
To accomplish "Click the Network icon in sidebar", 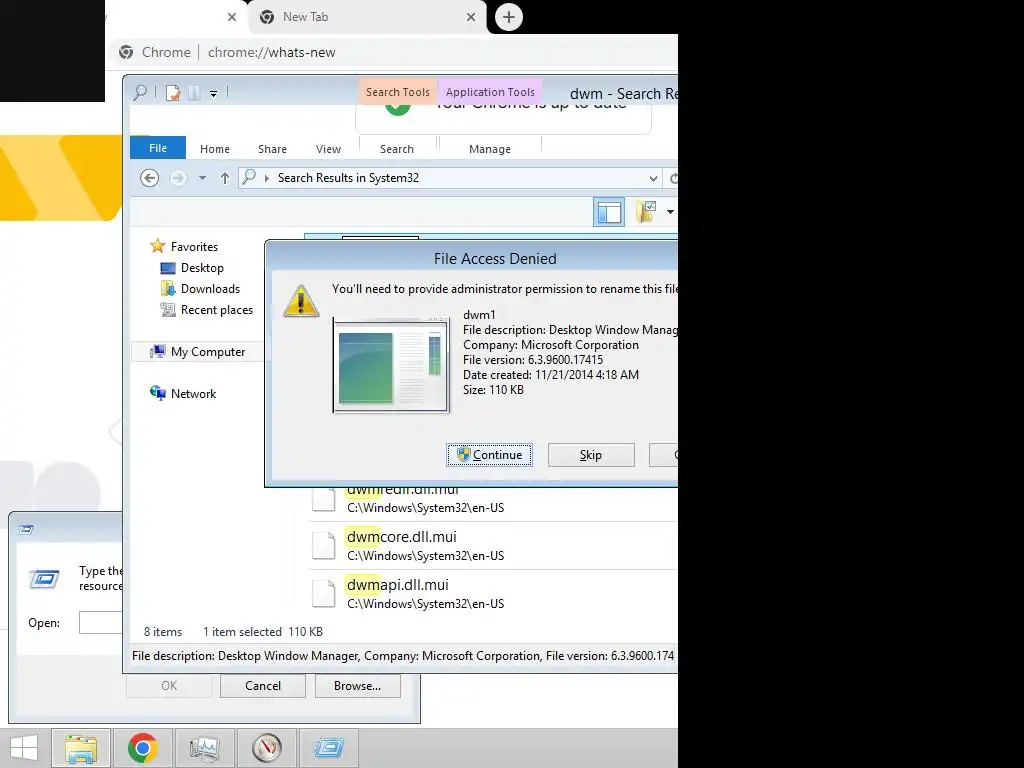I will click(x=157, y=393).
